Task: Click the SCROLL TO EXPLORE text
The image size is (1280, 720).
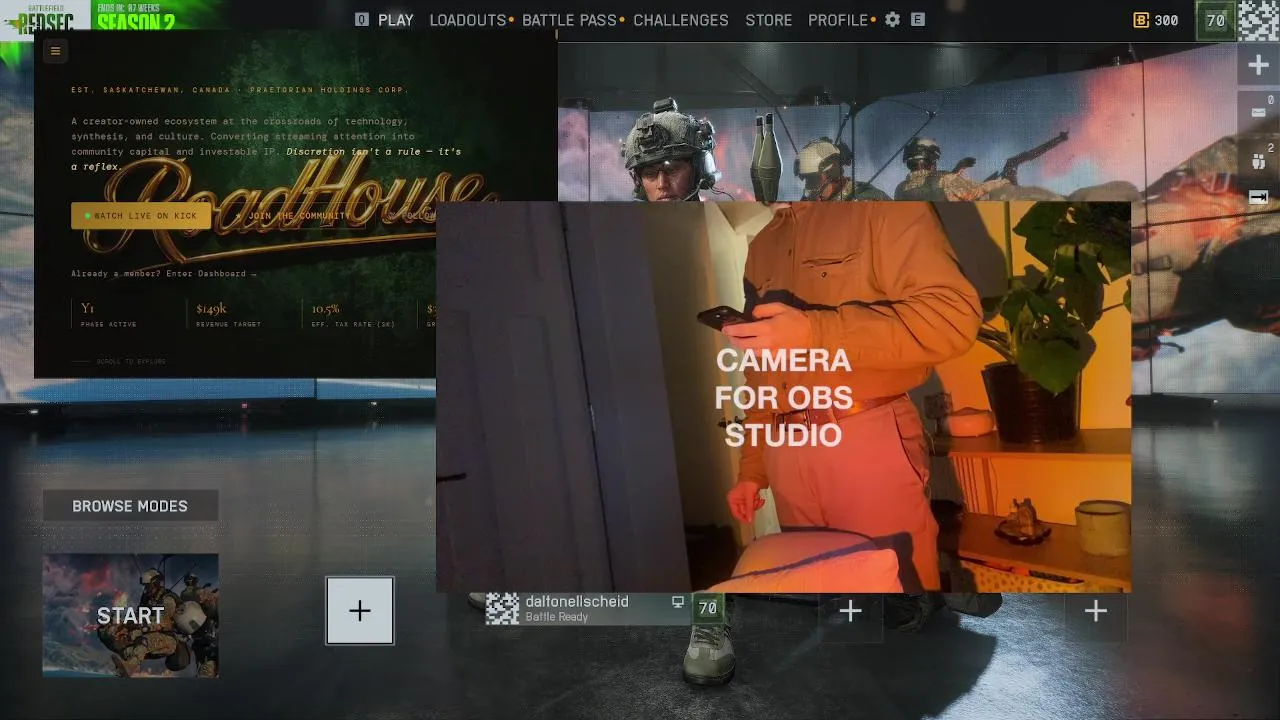Action: coord(131,362)
